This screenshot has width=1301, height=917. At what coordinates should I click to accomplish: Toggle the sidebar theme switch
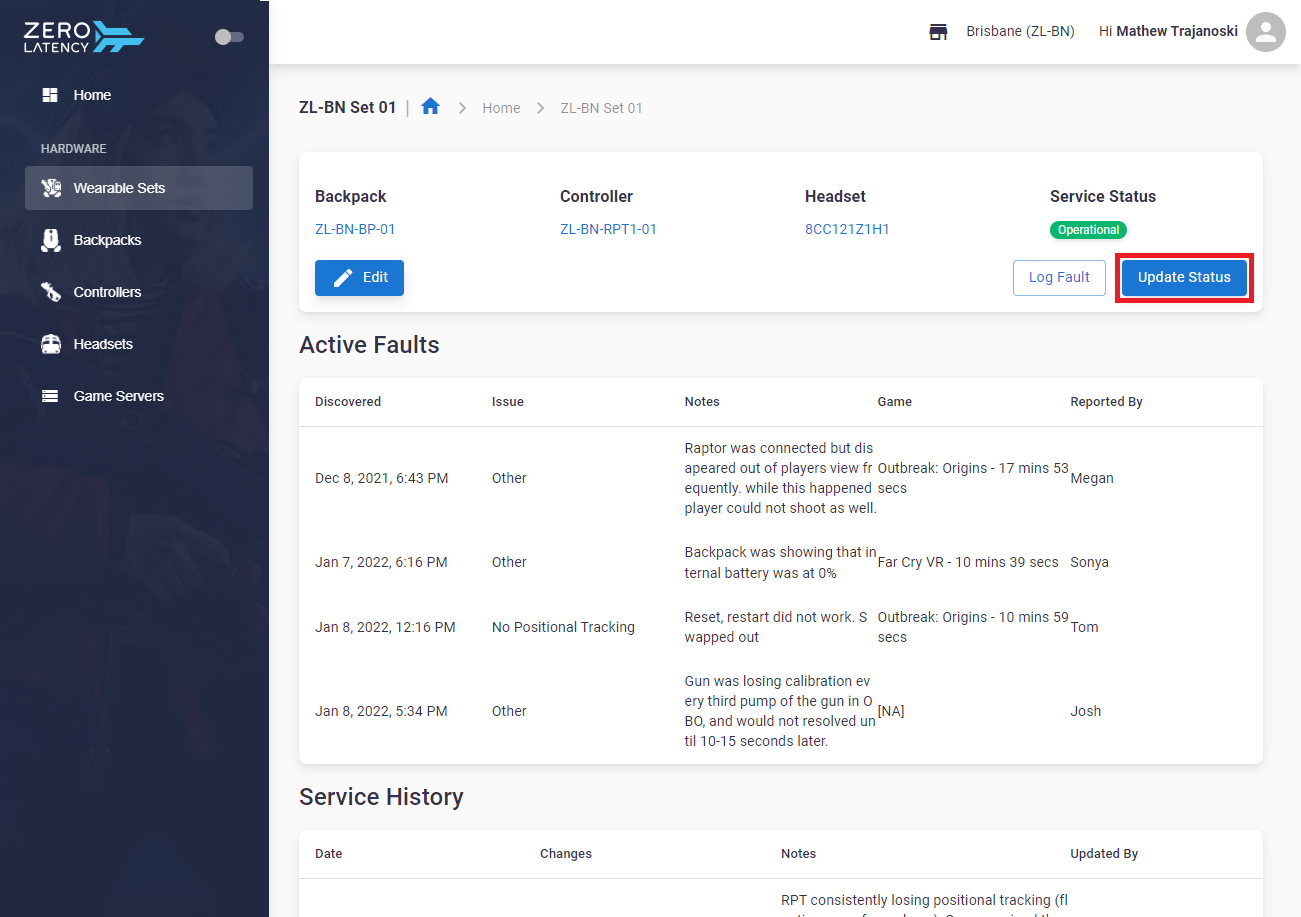[229, 37]
